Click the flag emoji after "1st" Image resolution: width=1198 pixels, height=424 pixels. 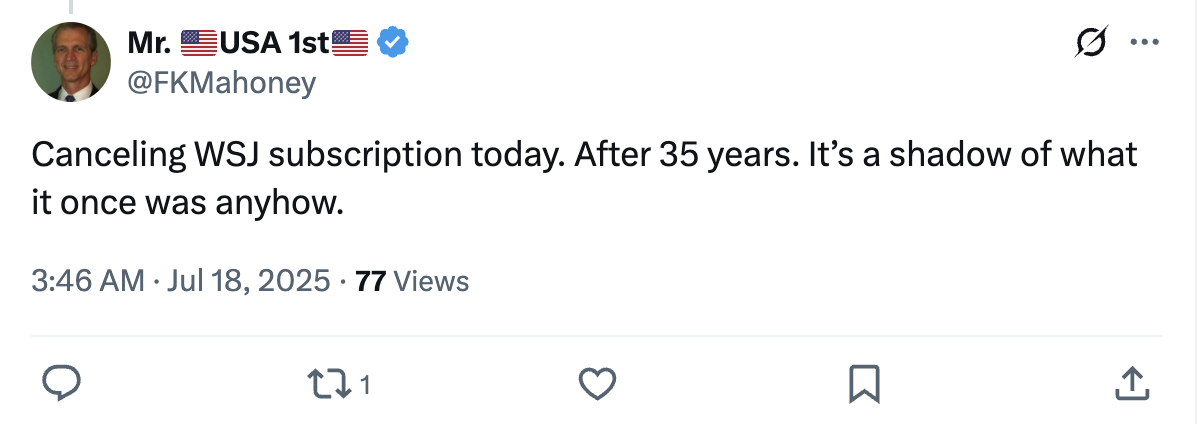(350, 42)
